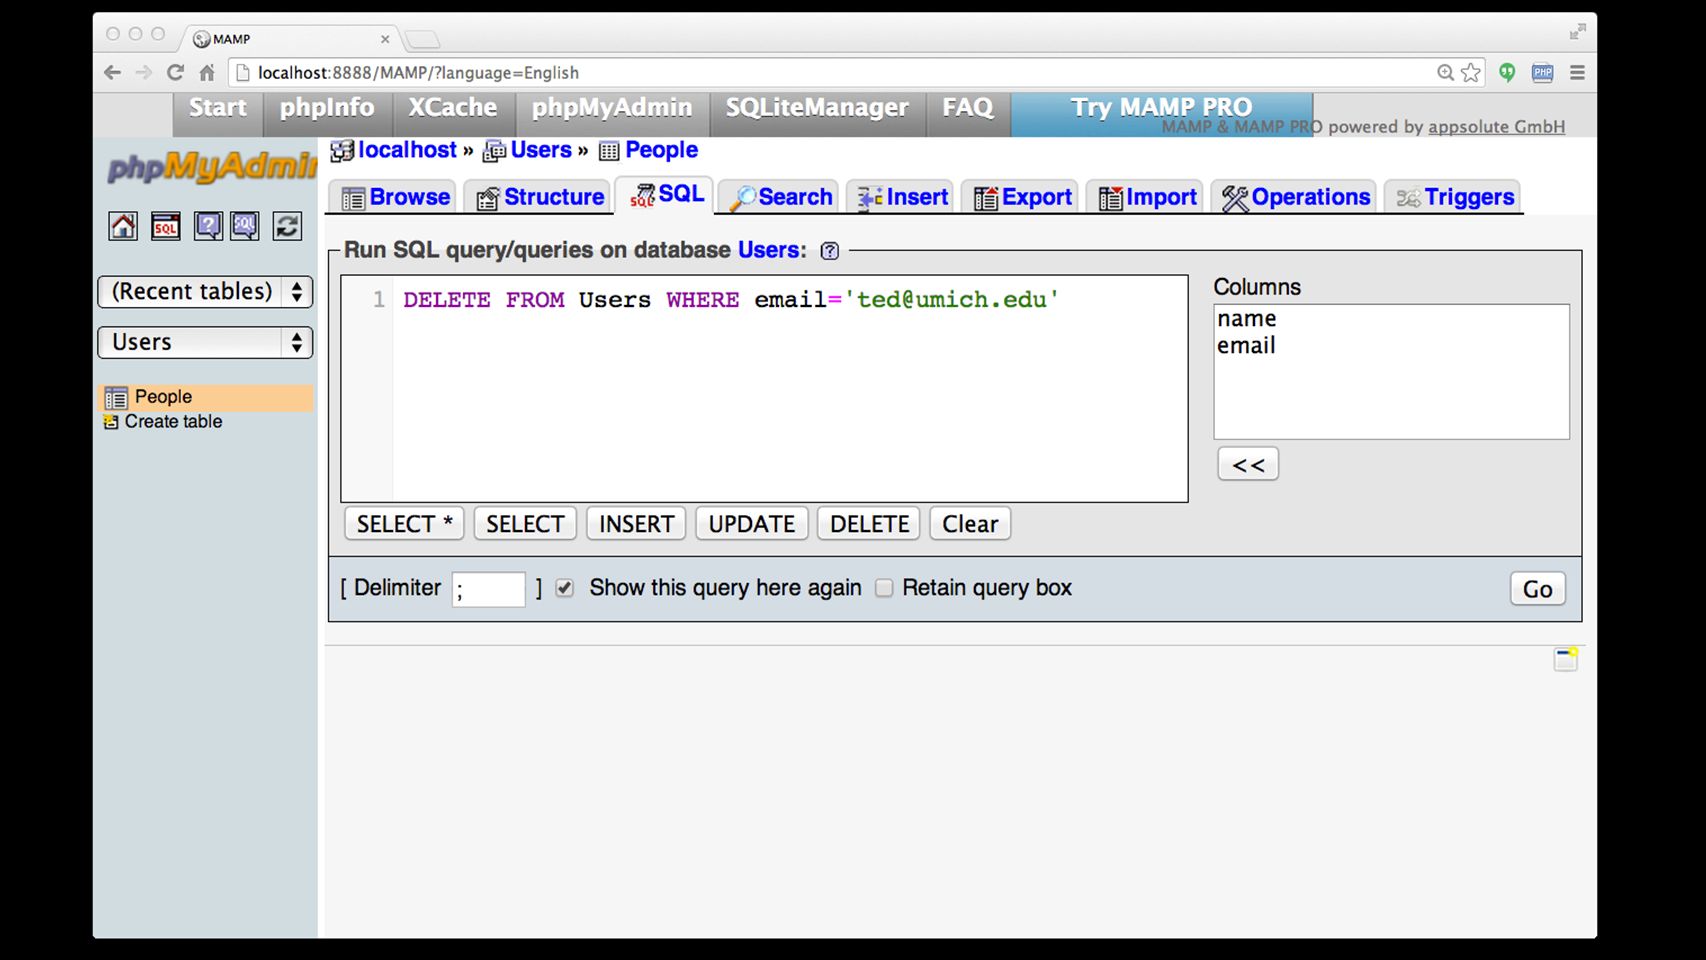Open the Search tab
This screenshot has height=960, width=1706.
(x=780, y=197)
